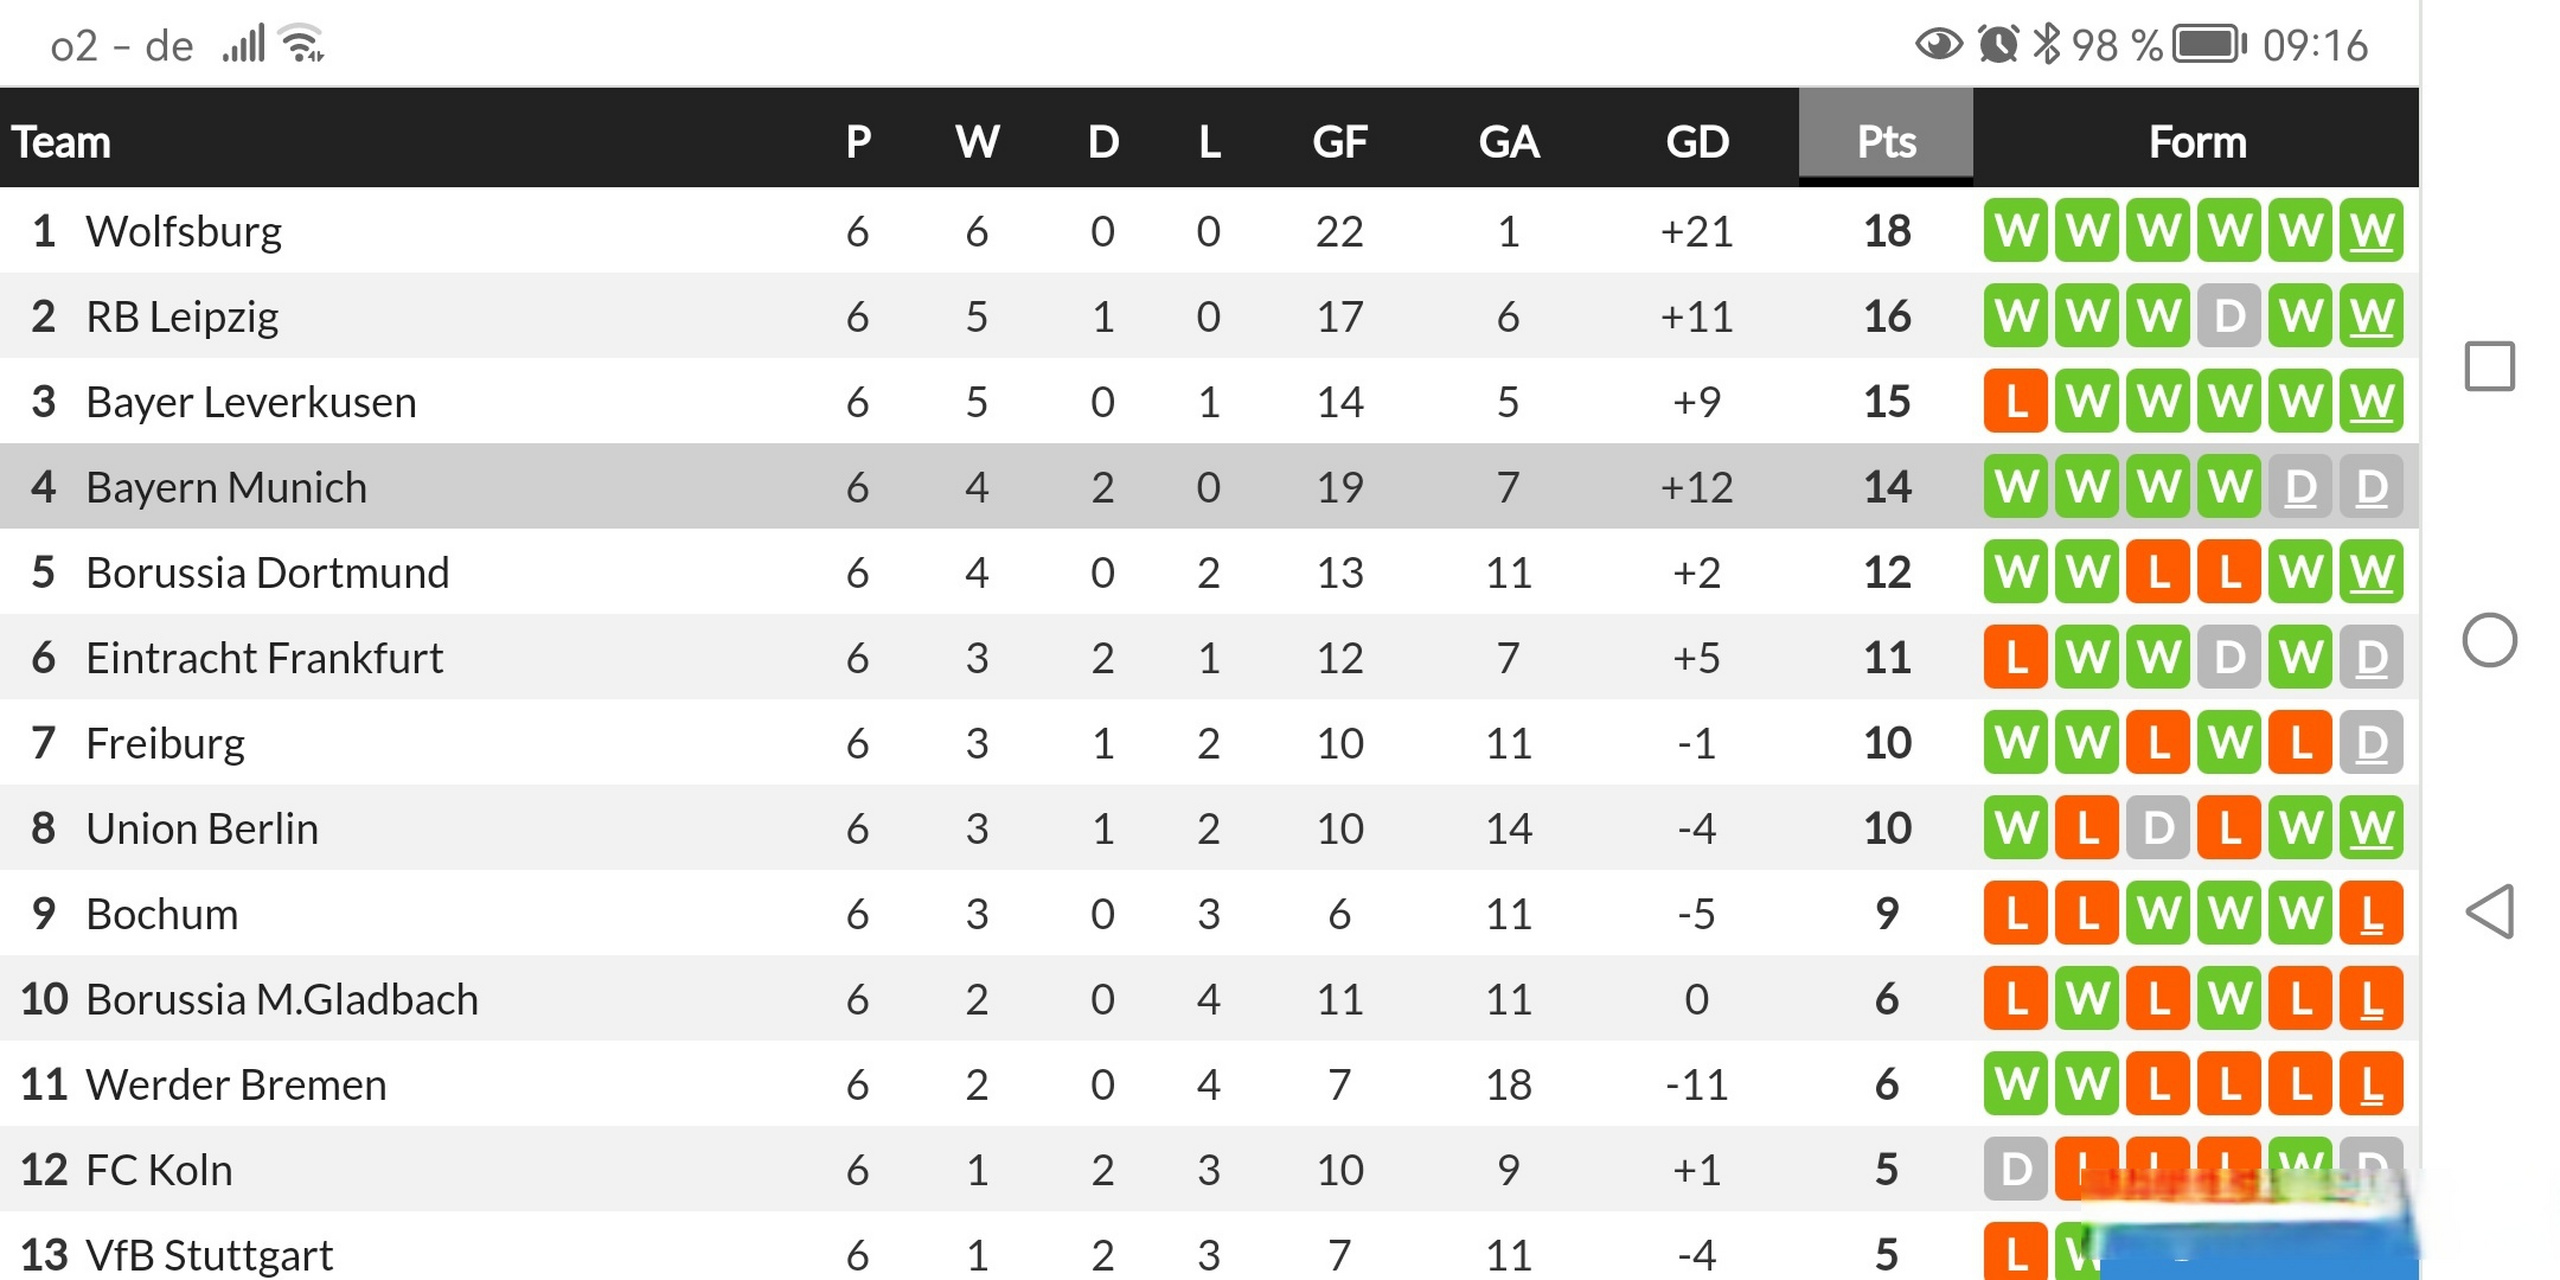Sort standings by Team column header
2560x1280 pixels.
coord(61,141)
